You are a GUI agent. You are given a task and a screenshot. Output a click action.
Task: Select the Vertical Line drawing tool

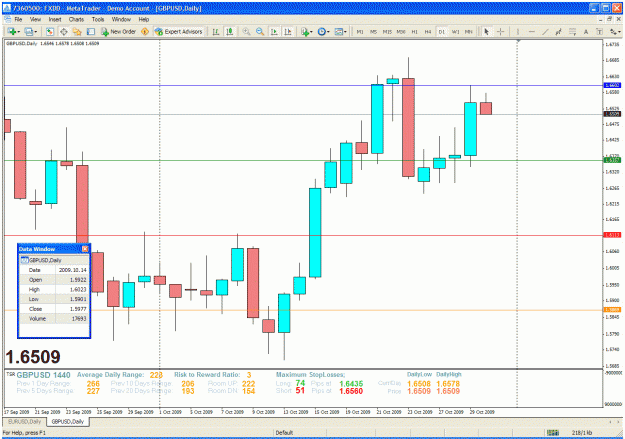pos(518,31)
